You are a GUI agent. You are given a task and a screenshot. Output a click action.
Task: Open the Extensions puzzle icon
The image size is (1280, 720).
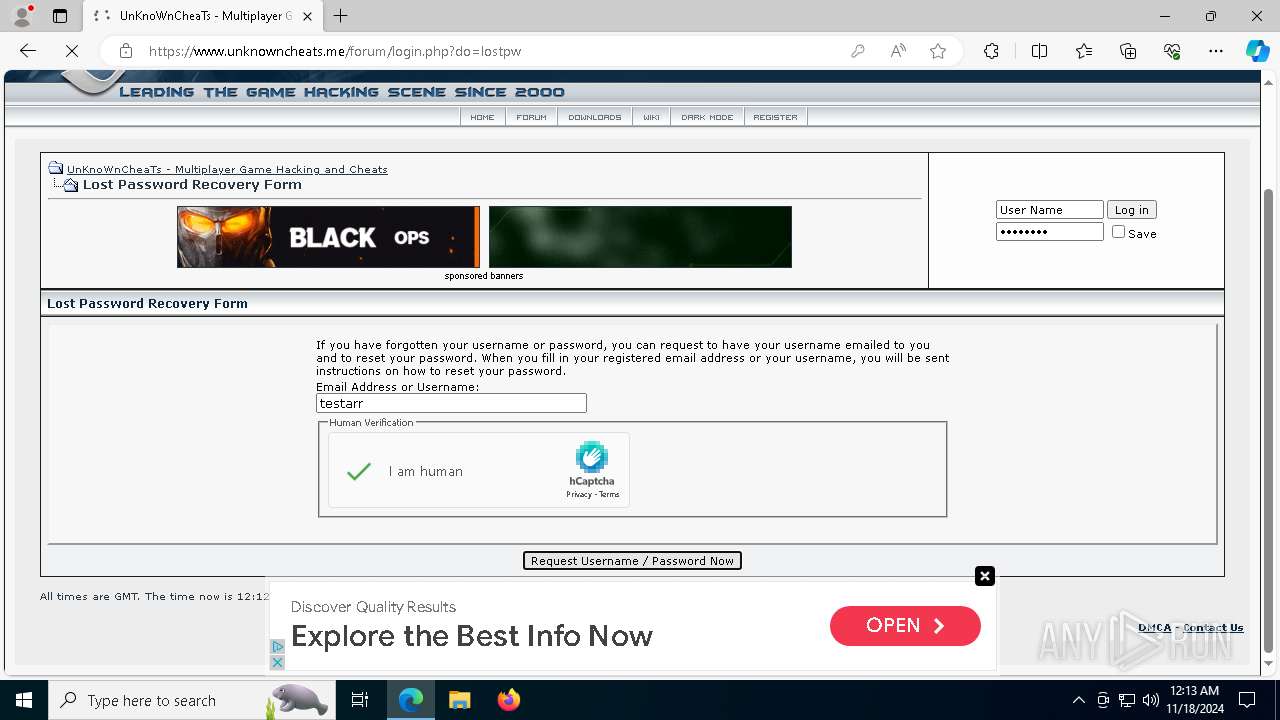991,51
